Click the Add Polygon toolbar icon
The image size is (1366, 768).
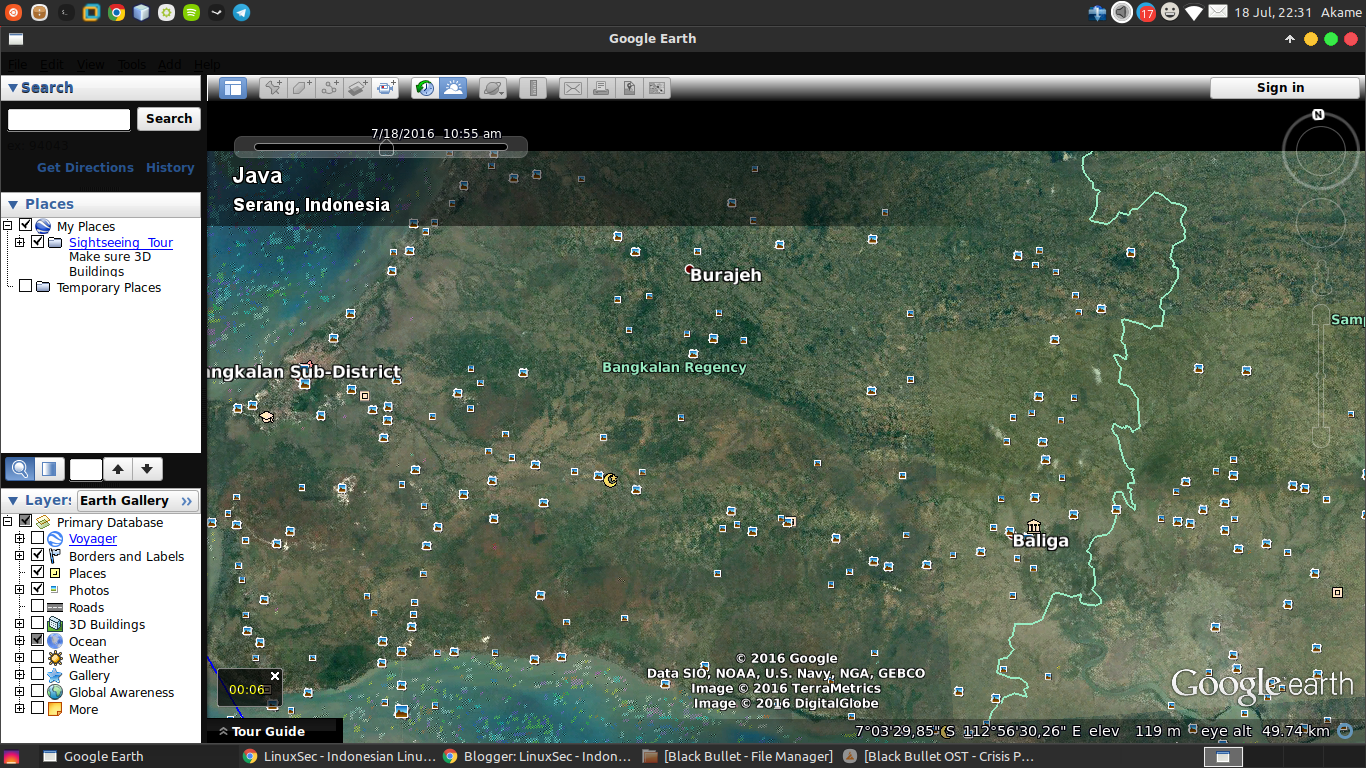301,88
